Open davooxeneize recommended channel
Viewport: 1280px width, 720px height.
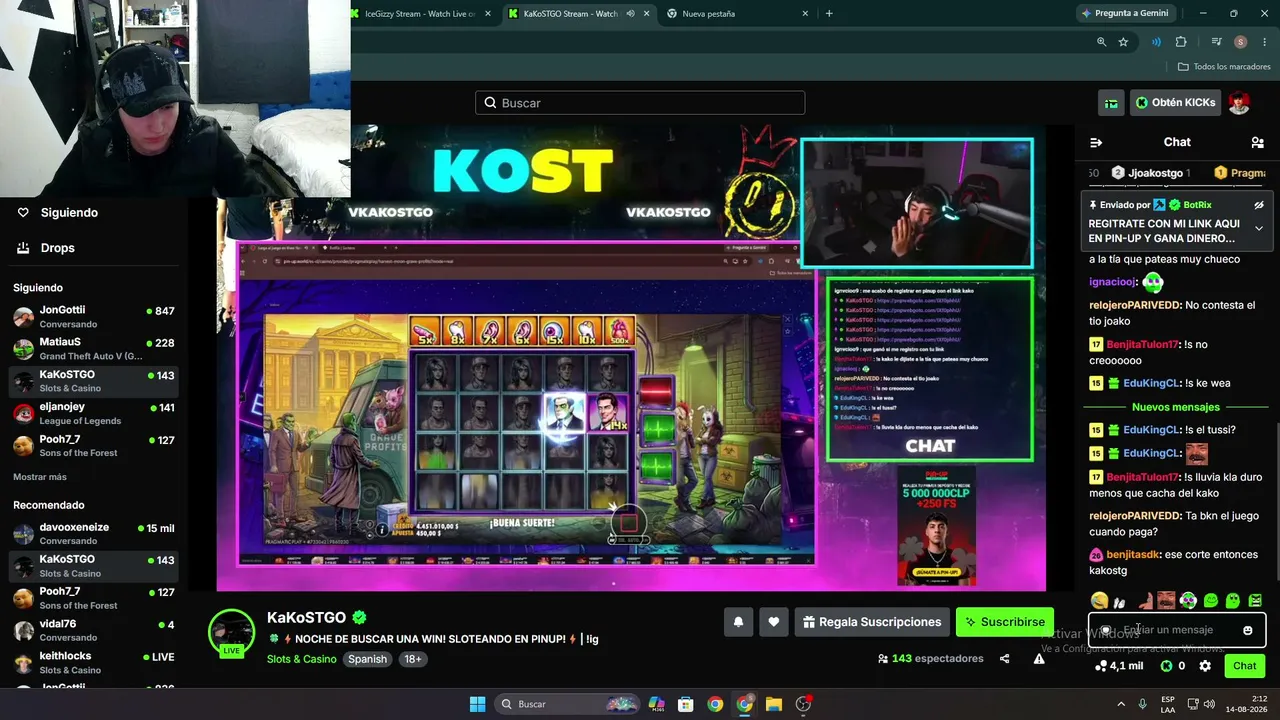pyautogui.click(x=93, y=534)
